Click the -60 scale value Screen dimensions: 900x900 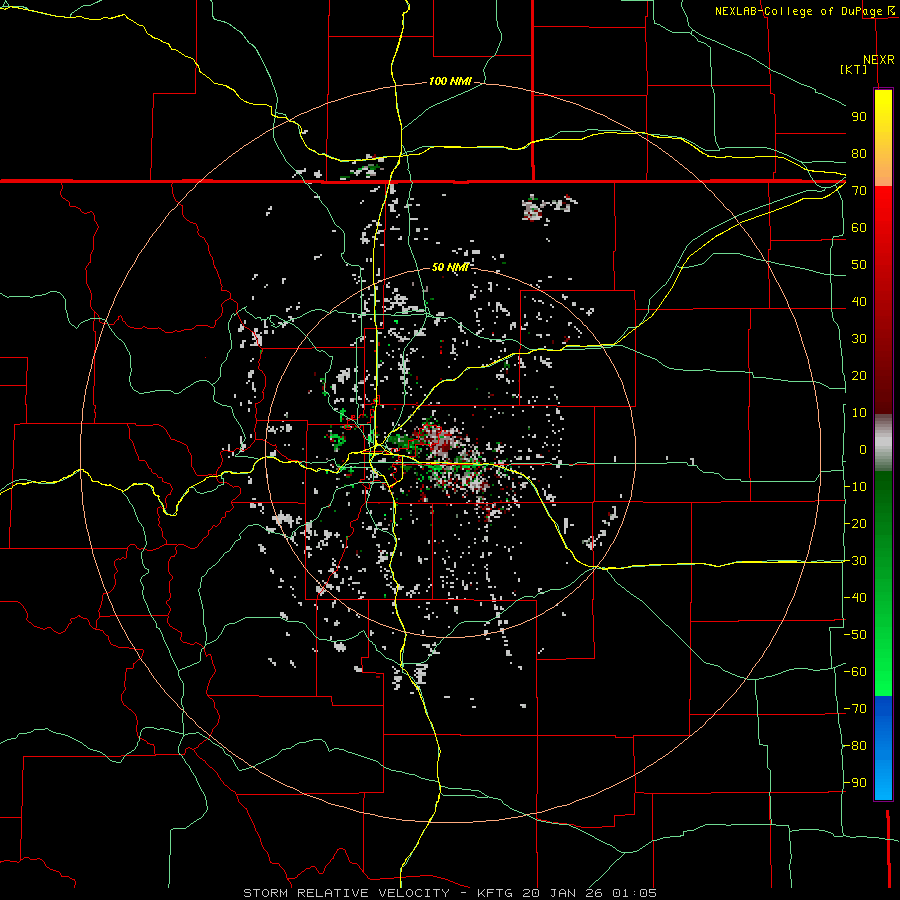tap(855, 672)
